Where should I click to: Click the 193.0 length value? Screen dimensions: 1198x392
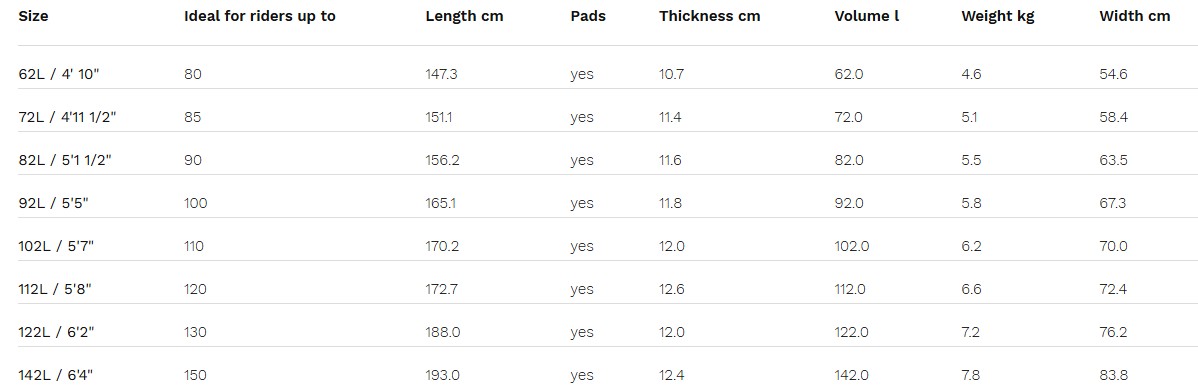442,375
